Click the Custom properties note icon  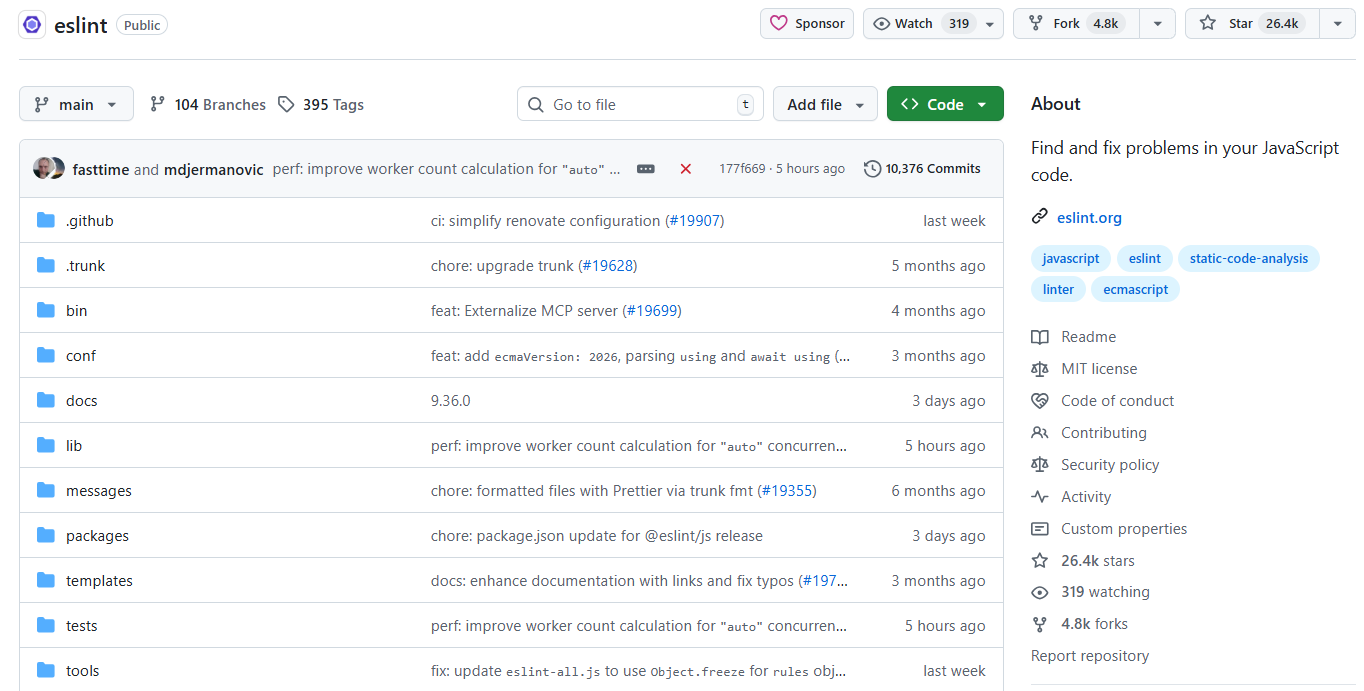[1040, 529]
